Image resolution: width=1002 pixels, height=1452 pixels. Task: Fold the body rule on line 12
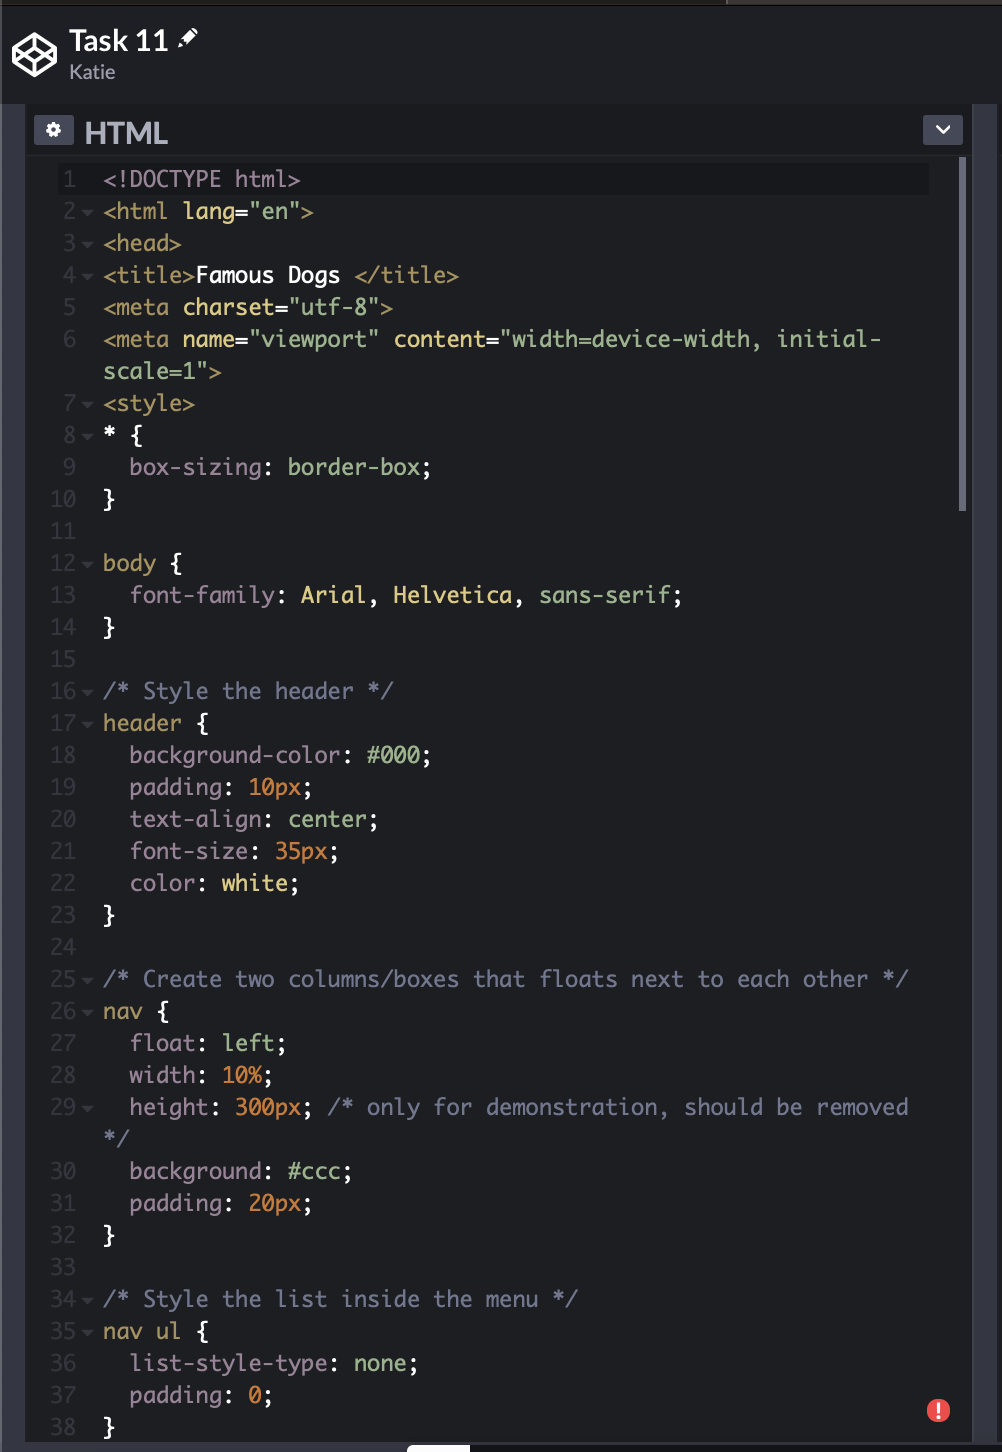pos(88,564)
